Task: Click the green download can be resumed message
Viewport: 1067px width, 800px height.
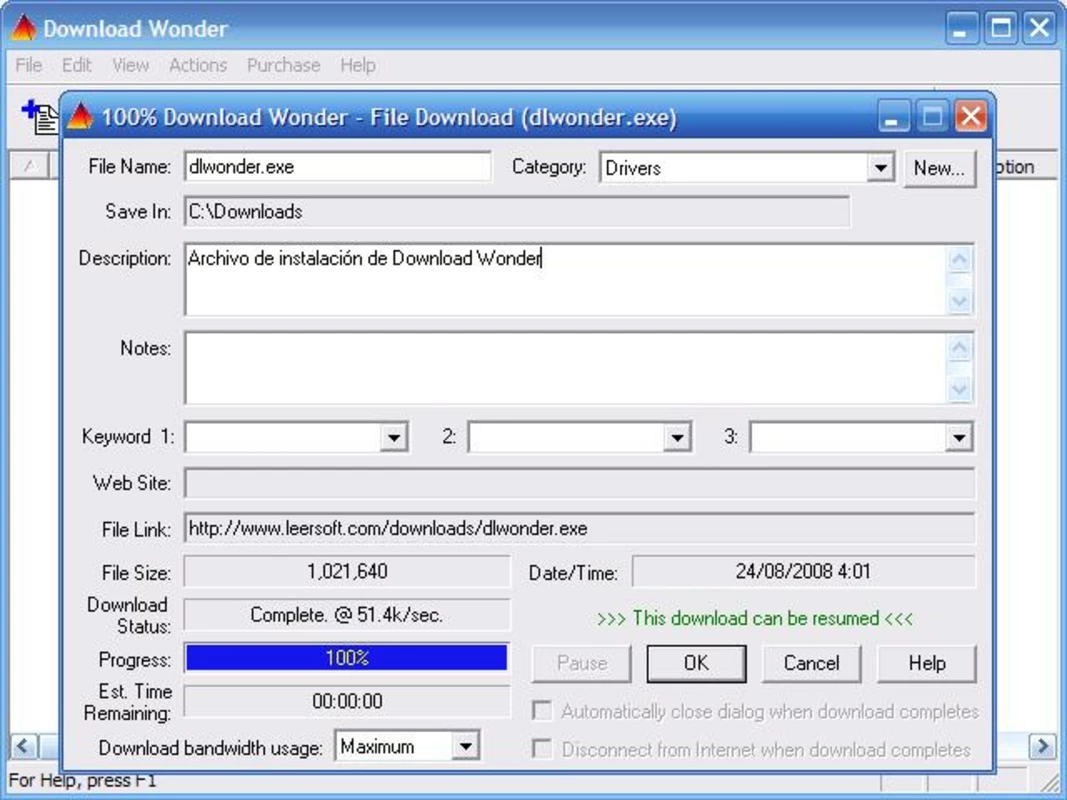Action: [755, 618]
